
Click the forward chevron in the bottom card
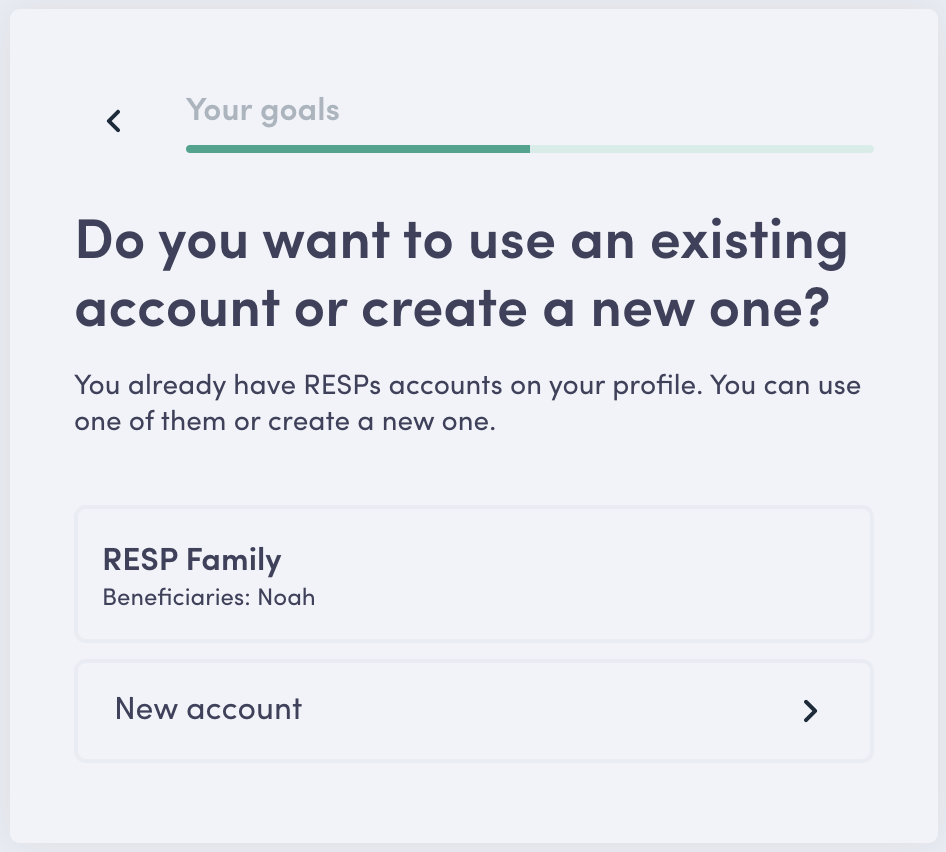pyautogui.click(x=810, y=711)
